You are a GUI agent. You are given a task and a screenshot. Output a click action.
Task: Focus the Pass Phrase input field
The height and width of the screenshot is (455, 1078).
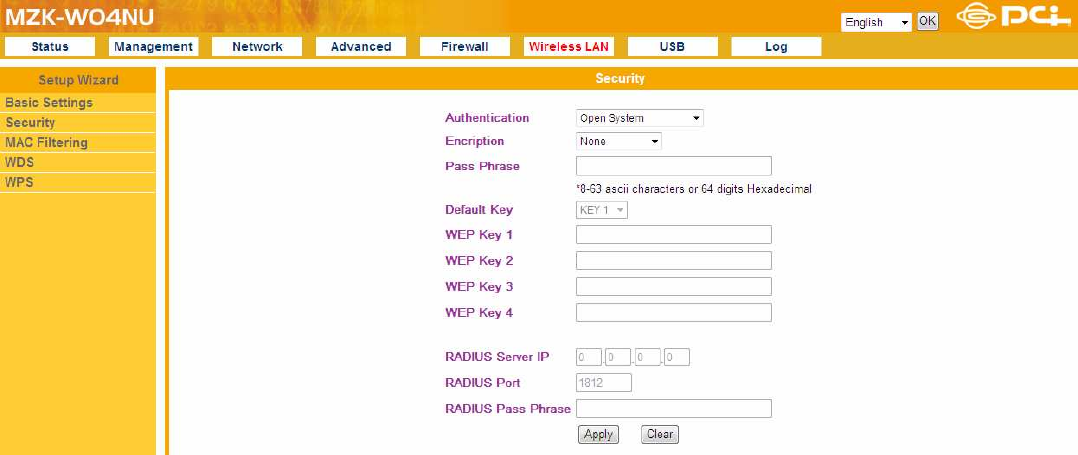(x=674, y=166)
